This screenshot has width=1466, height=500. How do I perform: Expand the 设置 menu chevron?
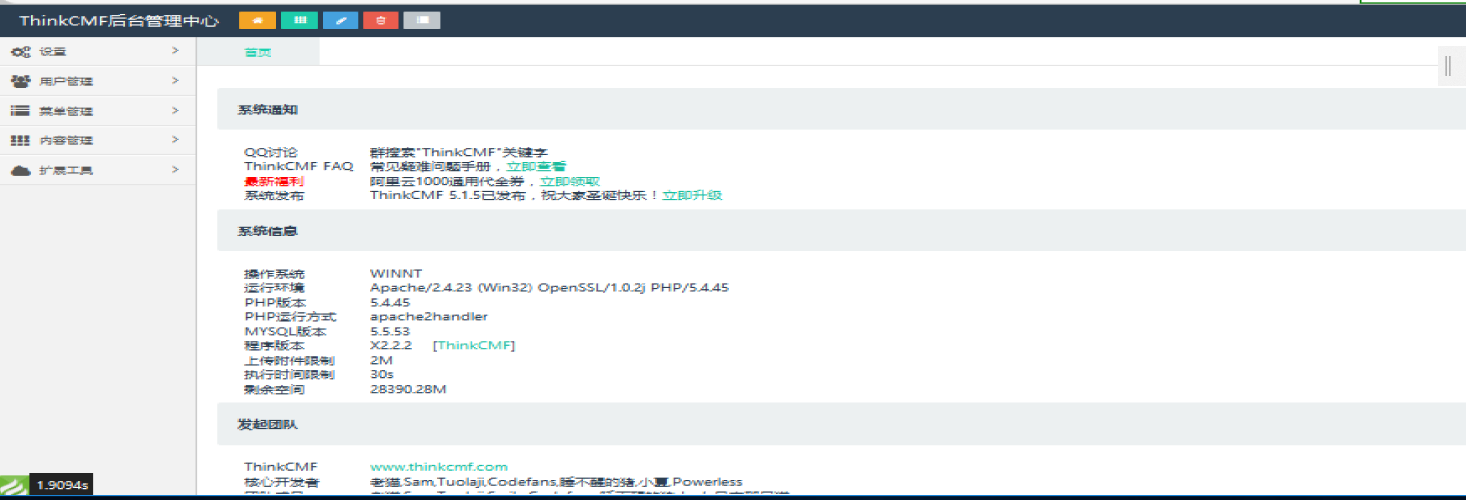175,51
